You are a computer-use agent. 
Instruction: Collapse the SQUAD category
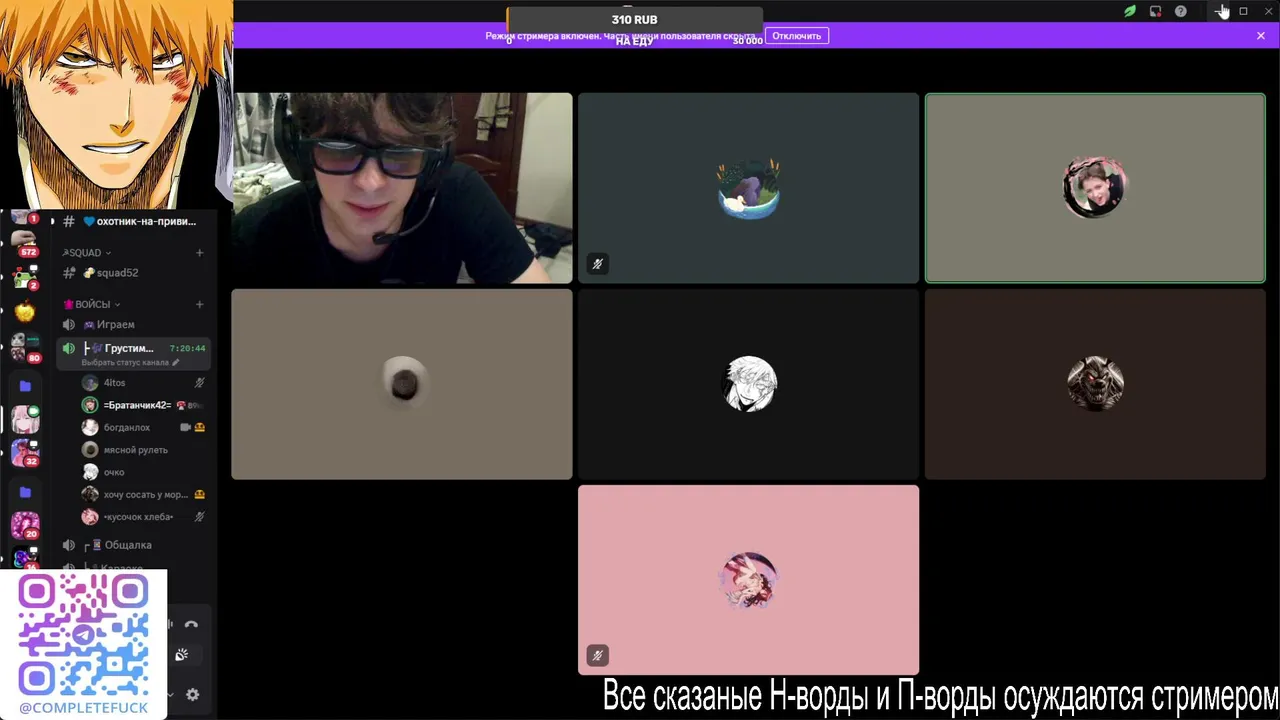pyautogui.click(x=87, y=253)
